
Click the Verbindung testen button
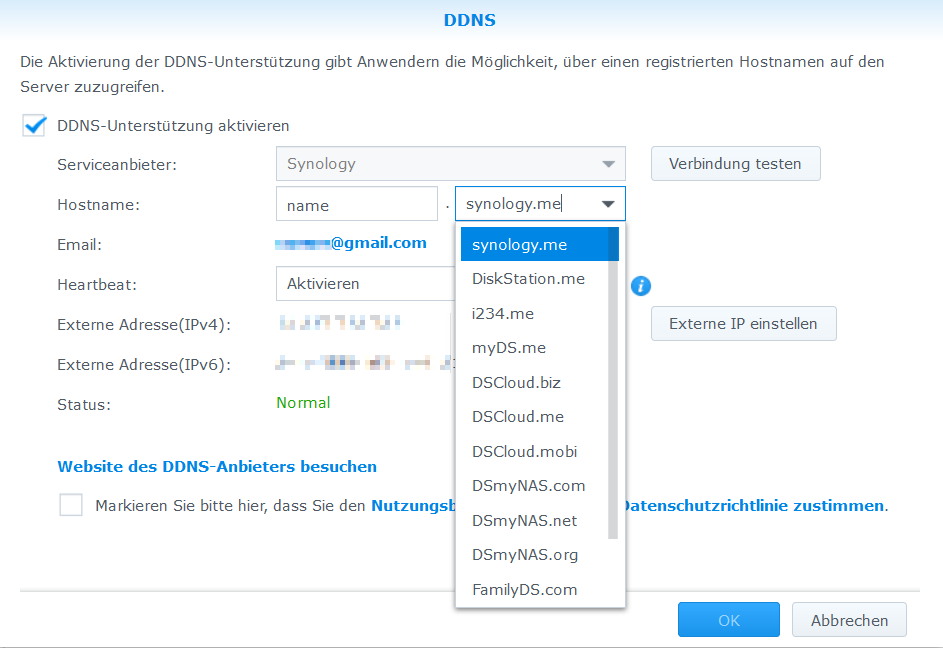[736, 164]
